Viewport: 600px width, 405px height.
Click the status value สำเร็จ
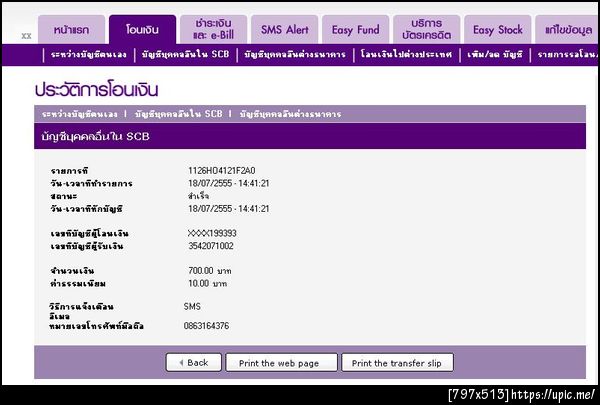tap(199, 196)
